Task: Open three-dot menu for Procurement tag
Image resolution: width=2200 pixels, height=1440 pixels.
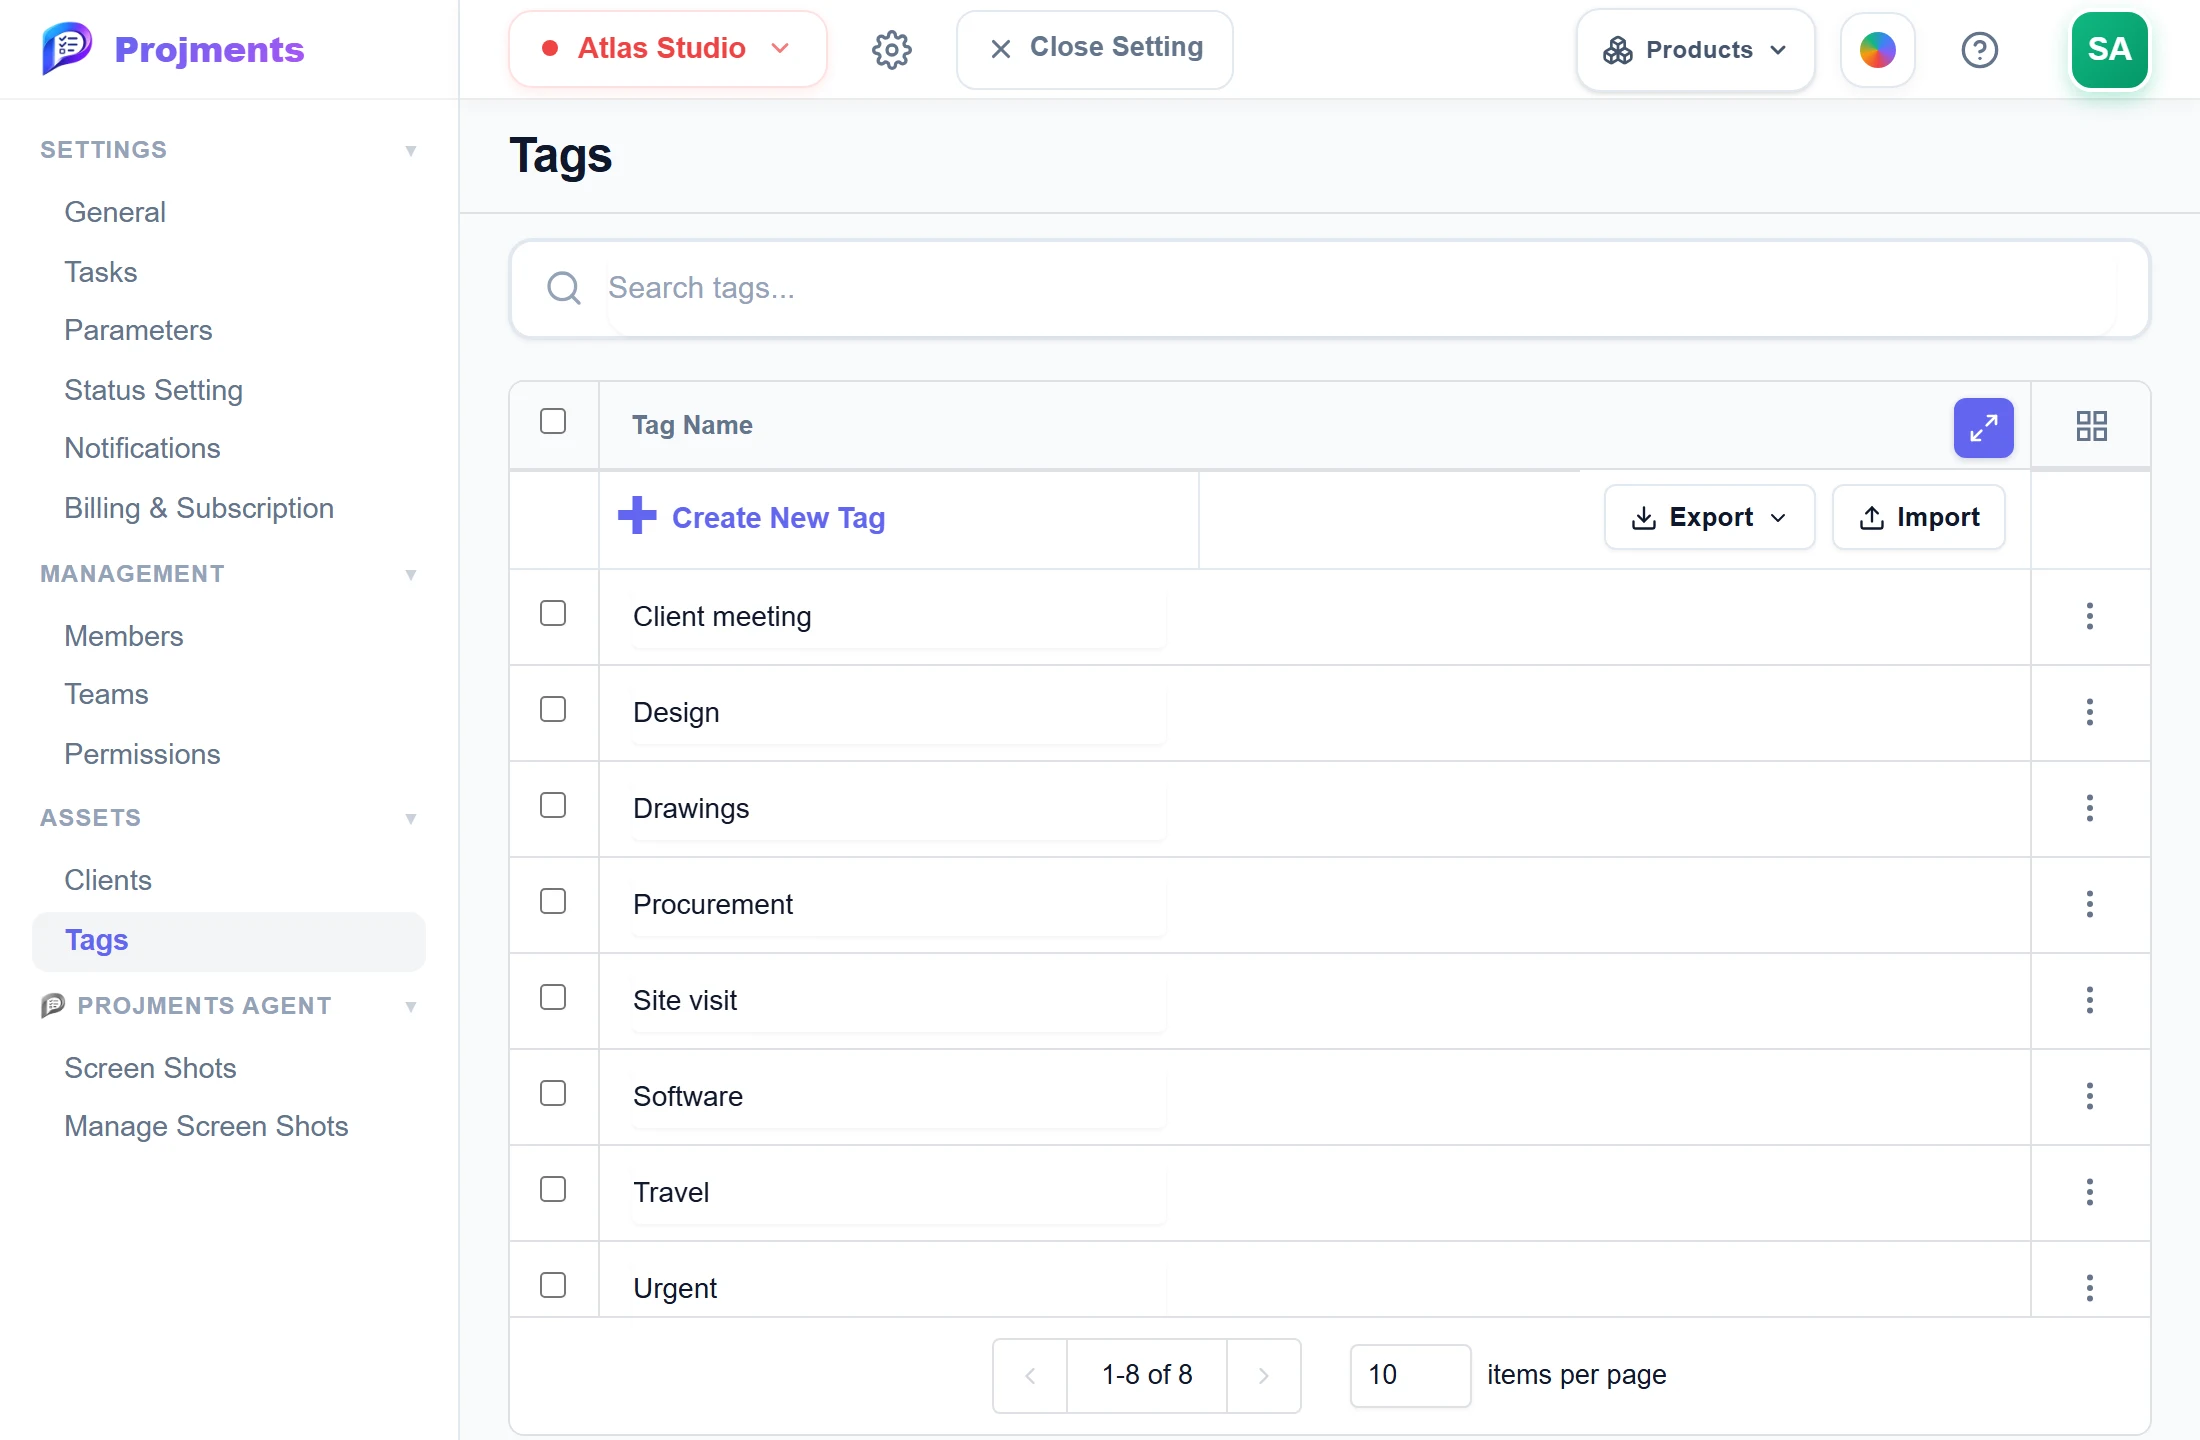Action: tap(2089, 904)
